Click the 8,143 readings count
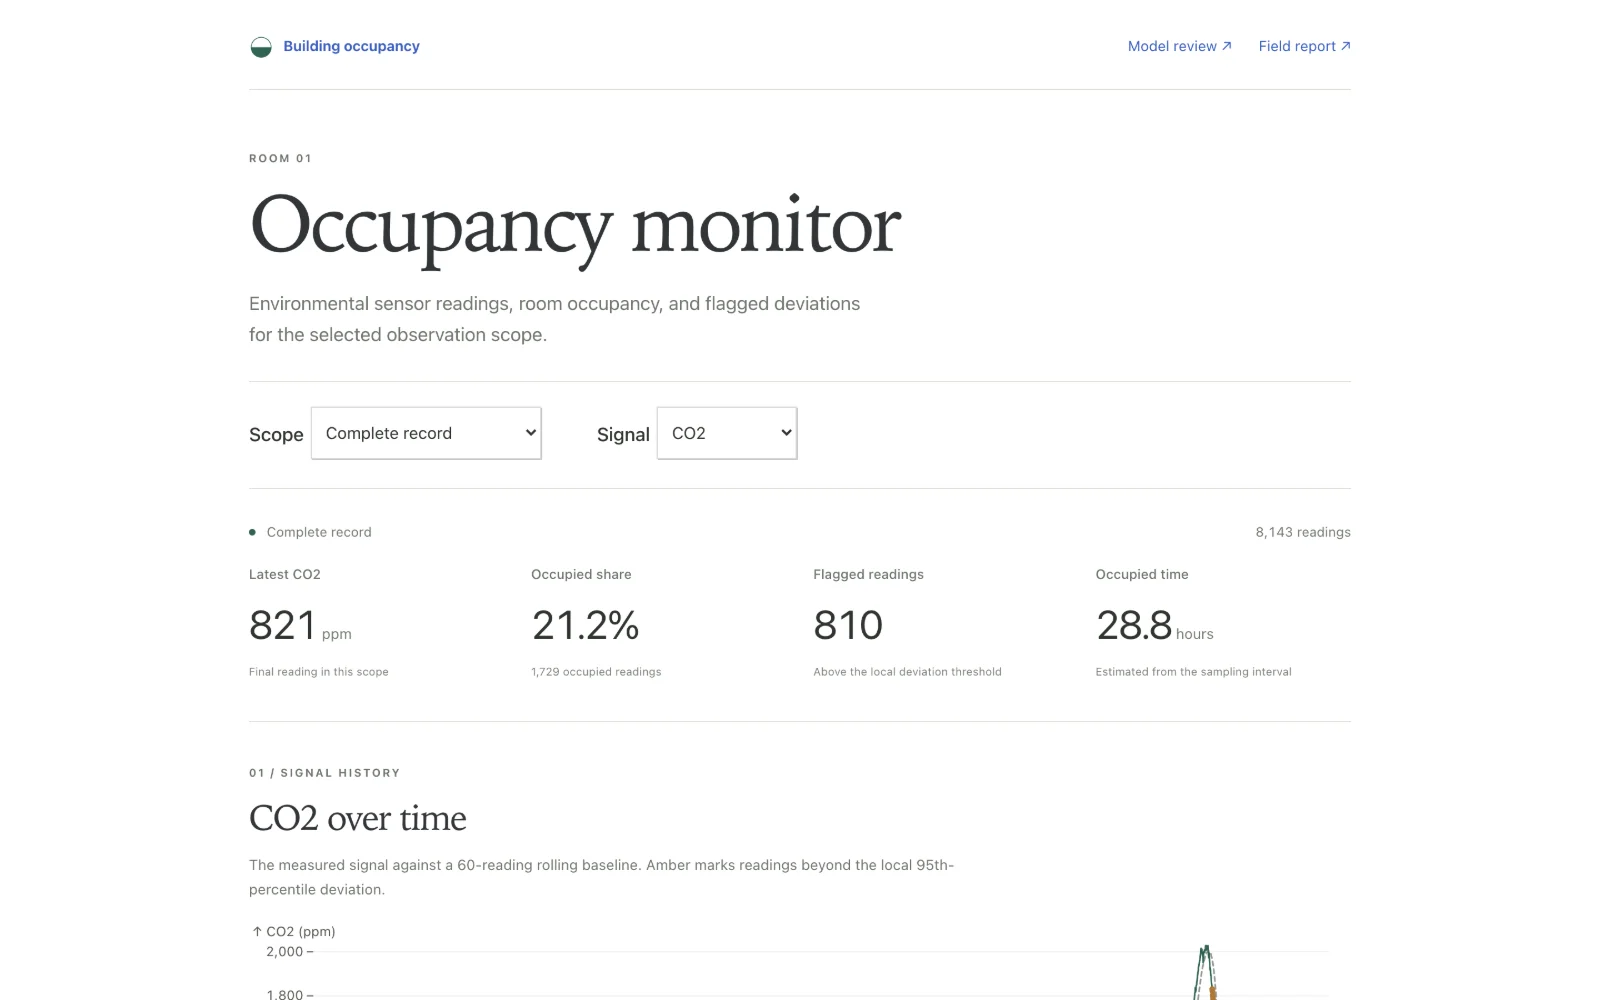Screen dimensions: 1600x1000 1303,532
